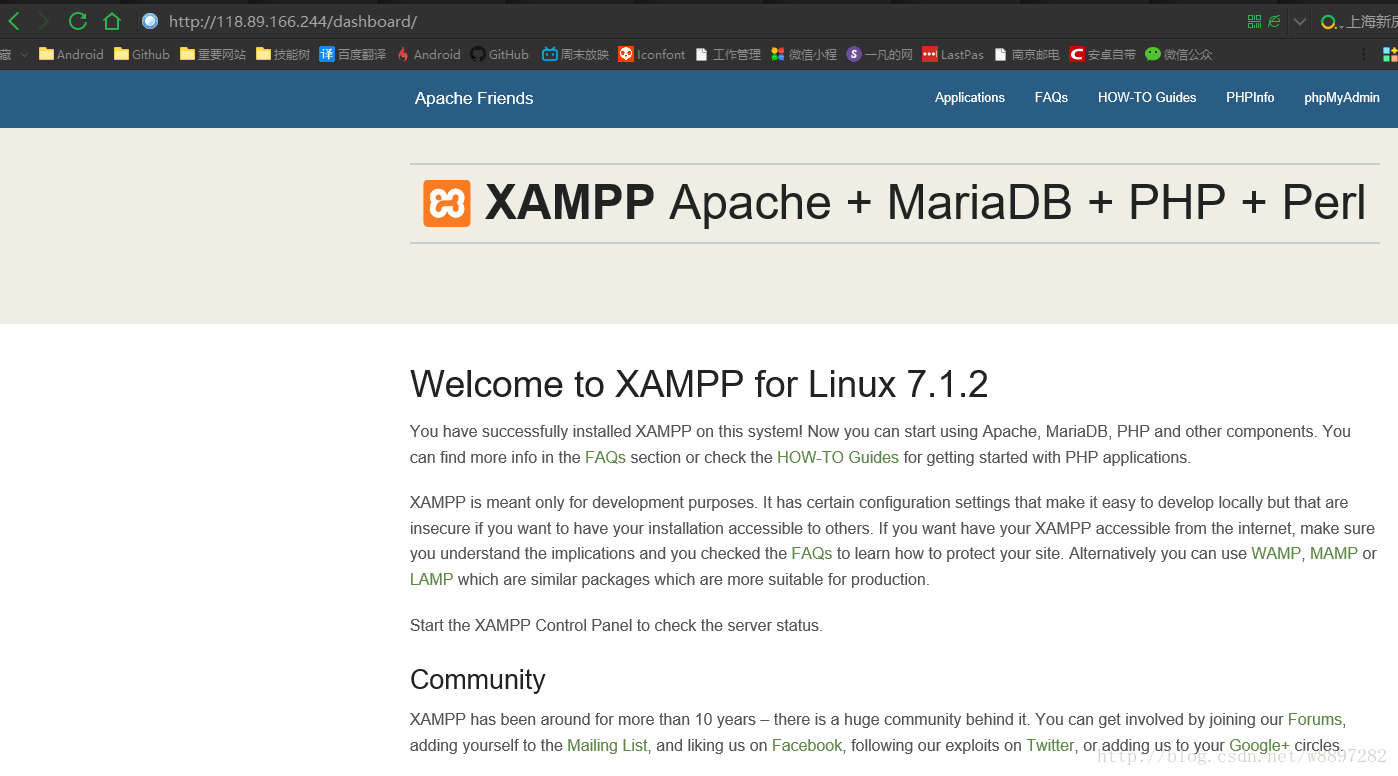The height and width of the screenshot is (776, 1398).
Task: Follow FAQs link in second paragraph
Action: 812,553
